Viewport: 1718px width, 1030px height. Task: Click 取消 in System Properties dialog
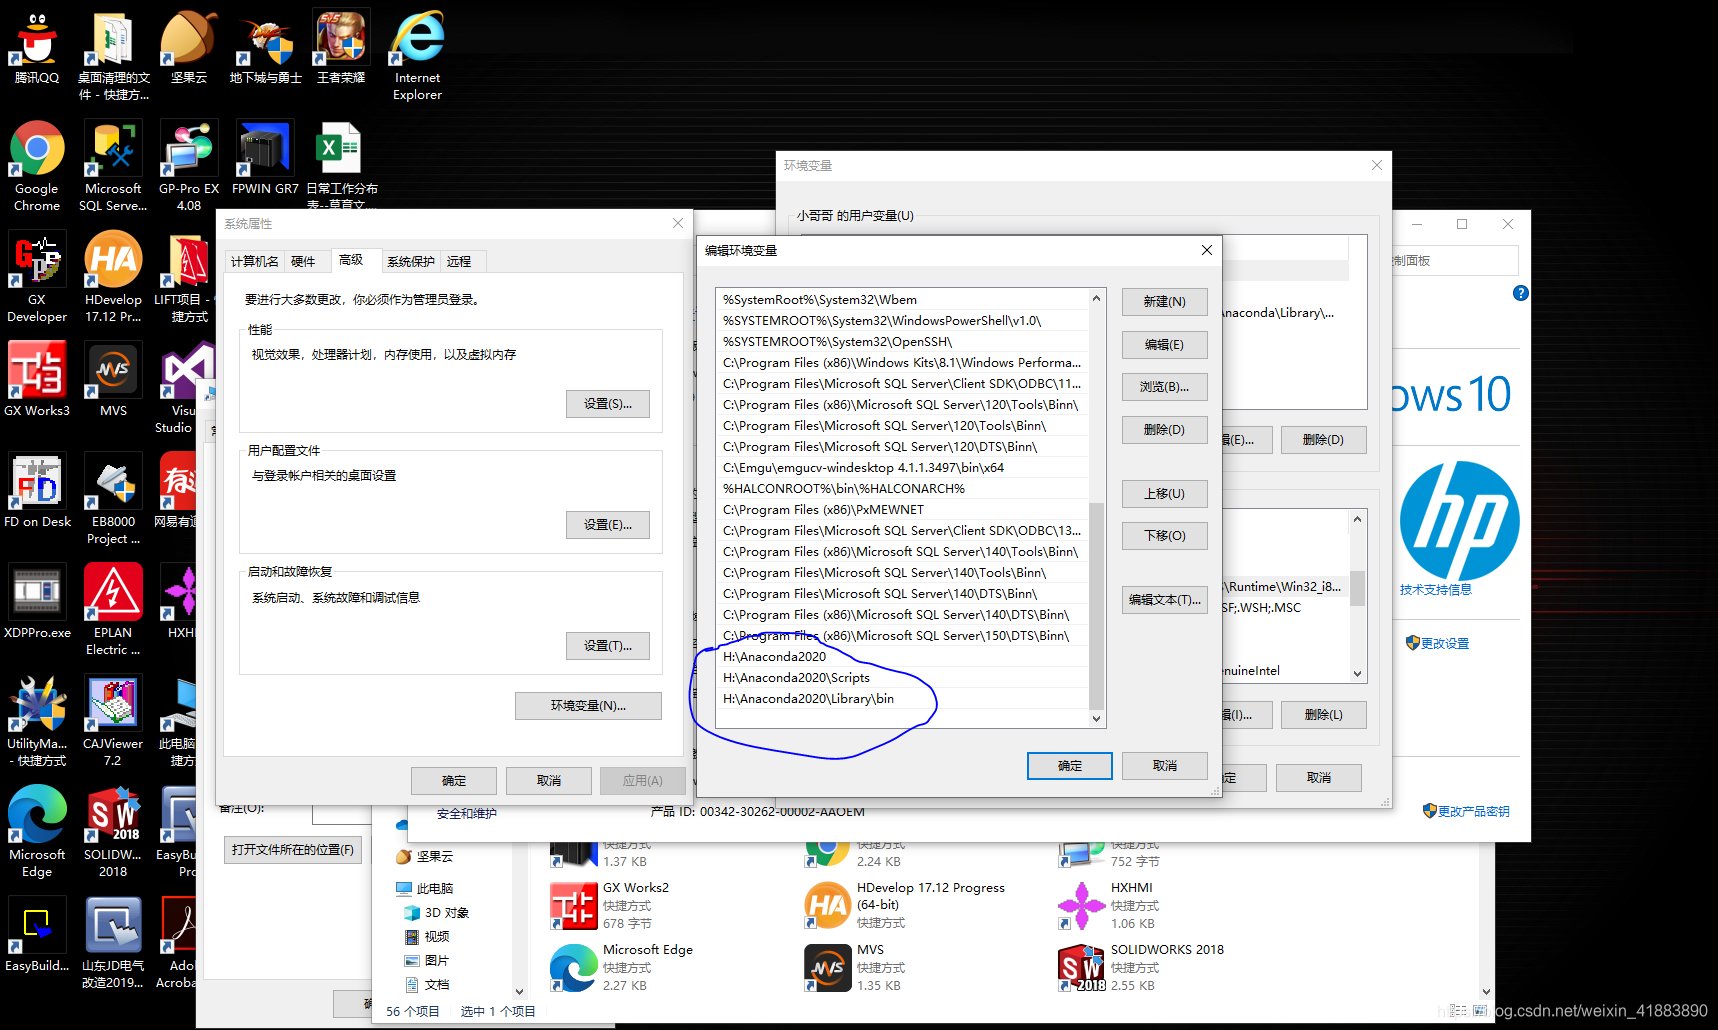coord(548,781)
